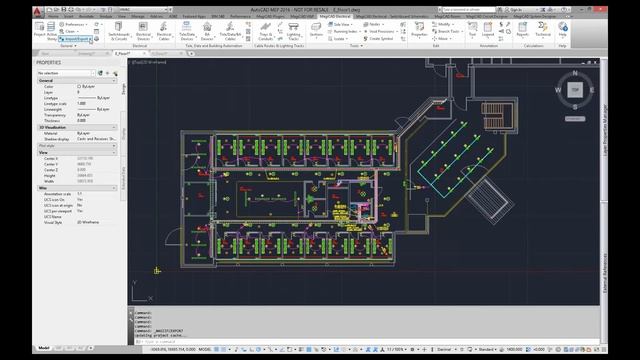Open BA Devices tool
This screenshot has height=360, width=640.
pos(207,31)
